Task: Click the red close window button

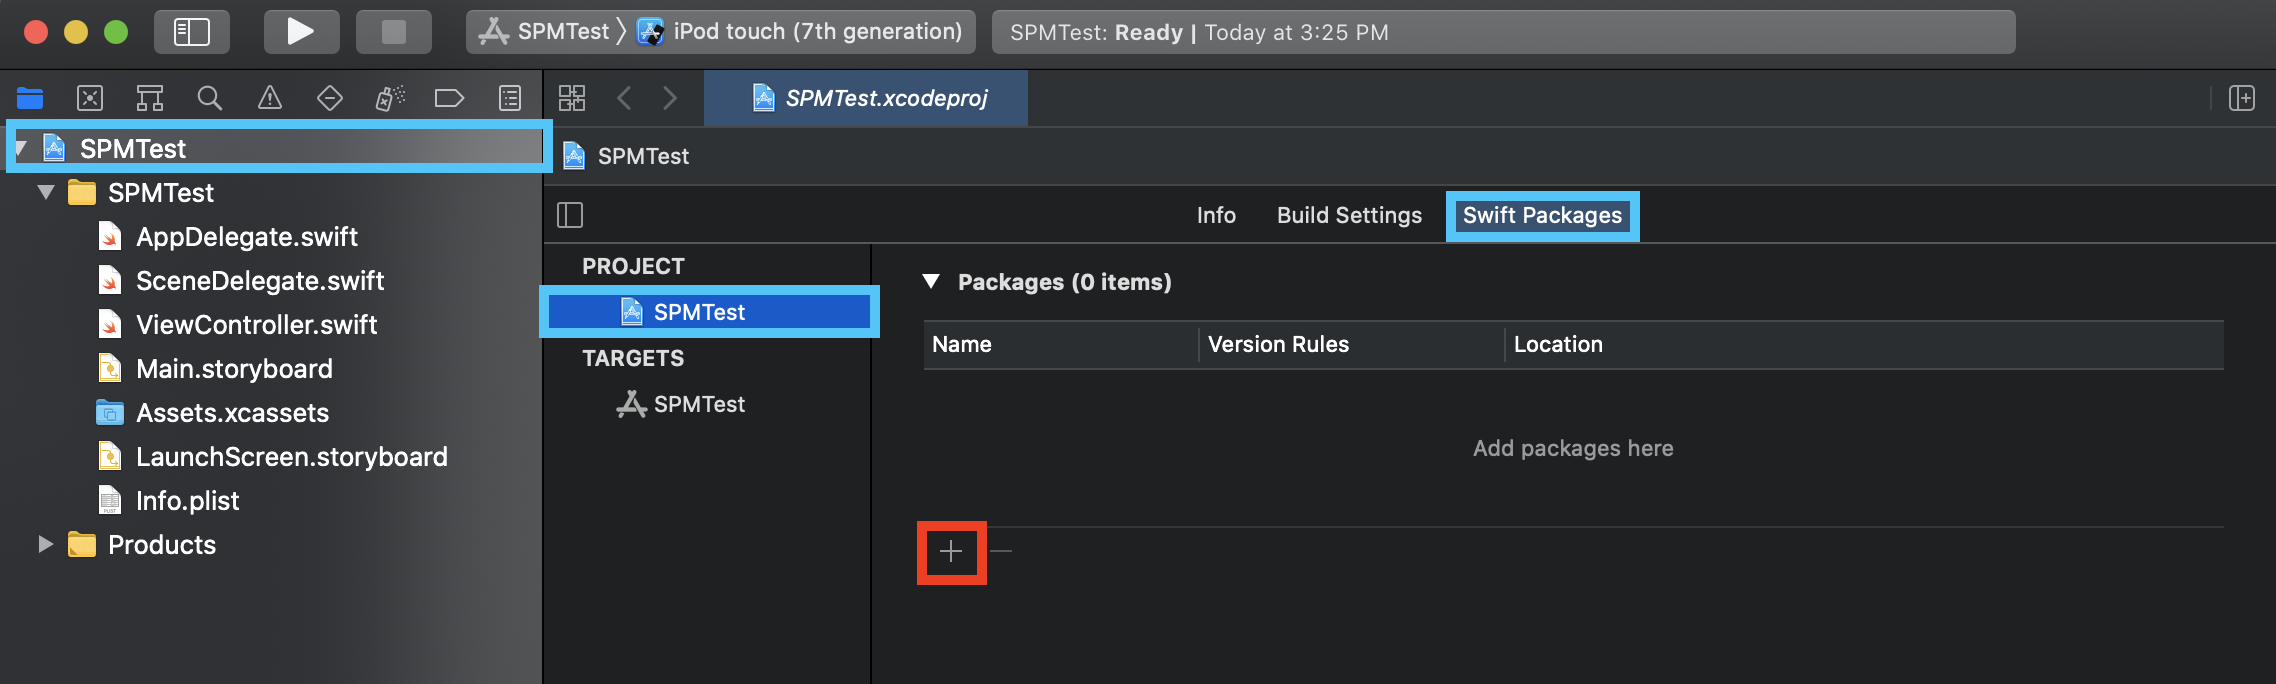Action: click(x=36, y=32)
